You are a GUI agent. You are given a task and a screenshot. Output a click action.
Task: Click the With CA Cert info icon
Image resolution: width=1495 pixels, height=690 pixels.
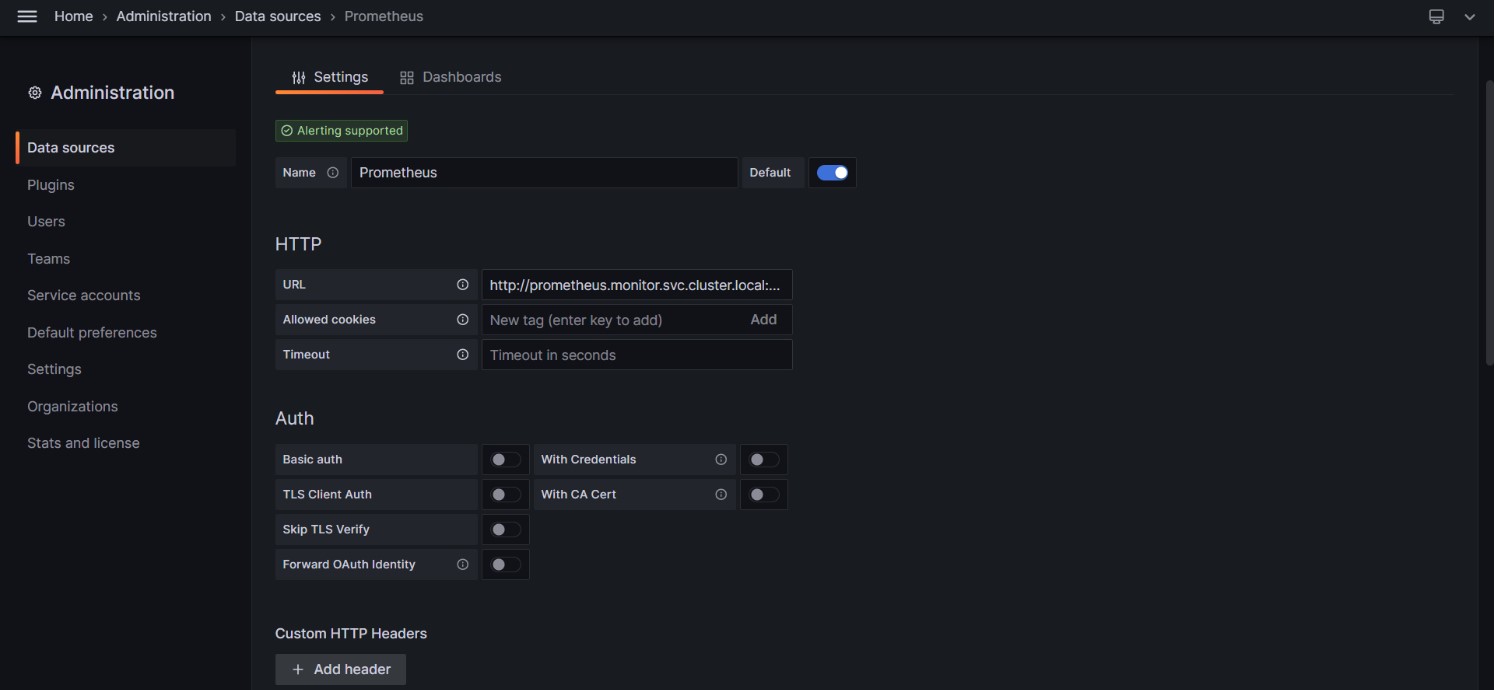pos(721,494)
